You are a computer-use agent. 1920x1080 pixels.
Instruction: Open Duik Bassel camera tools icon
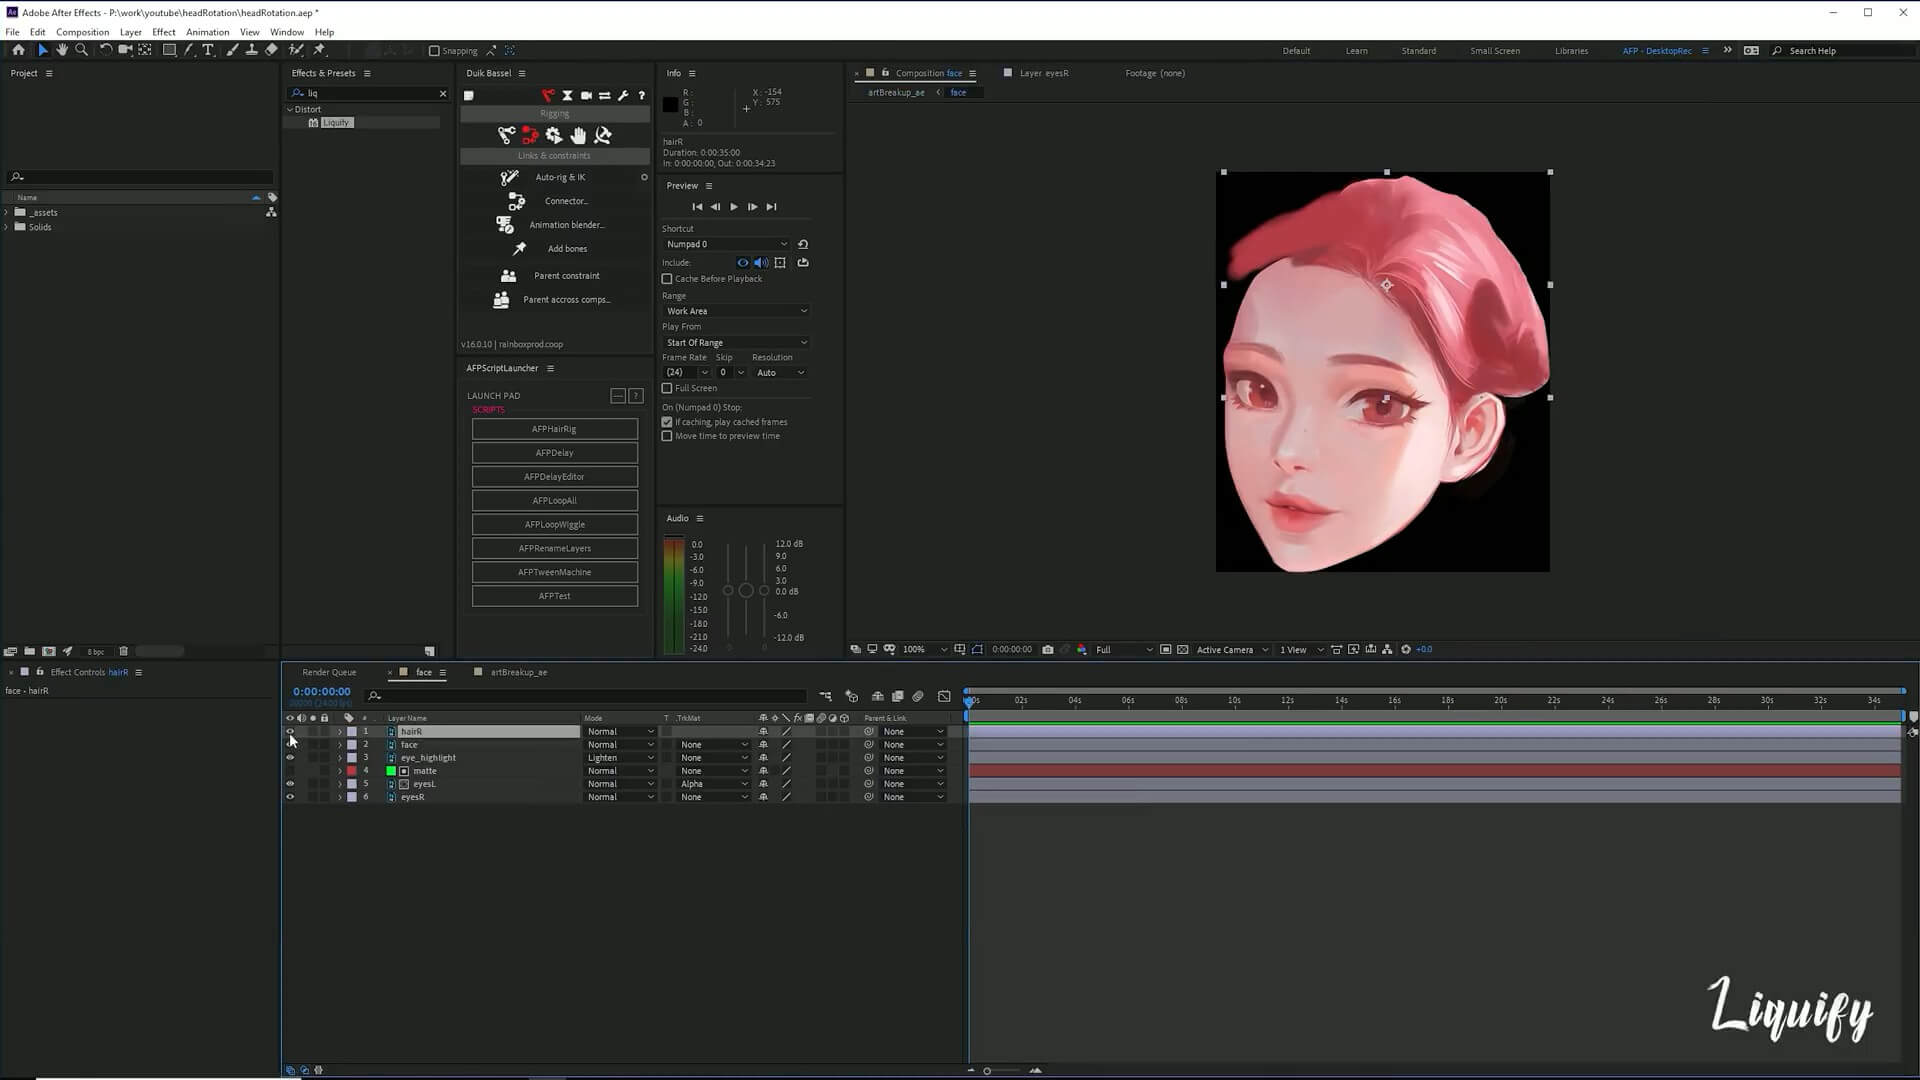click(586, 96)
